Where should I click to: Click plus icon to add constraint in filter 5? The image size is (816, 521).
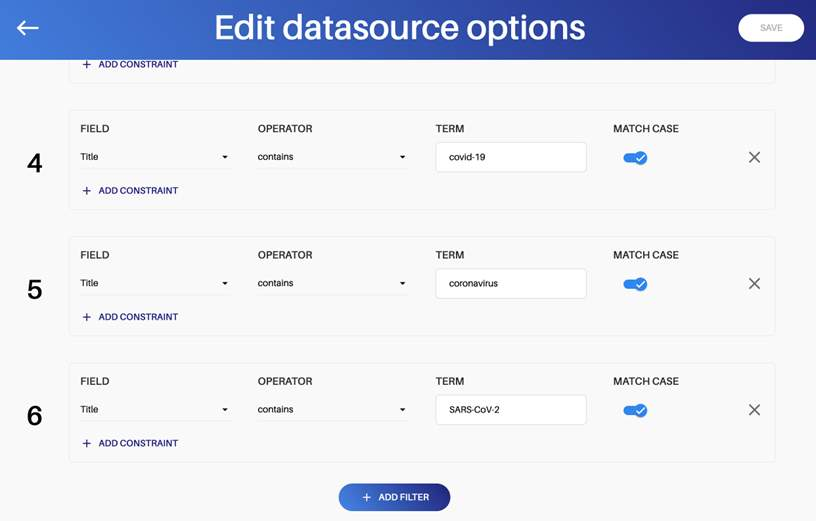[x=87, y=317]
